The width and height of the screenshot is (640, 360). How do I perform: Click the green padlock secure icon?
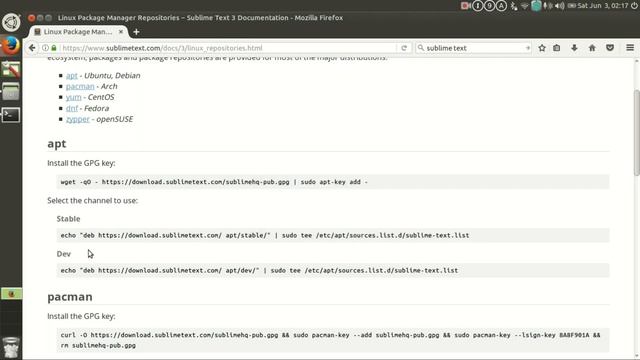pos(54,48)
